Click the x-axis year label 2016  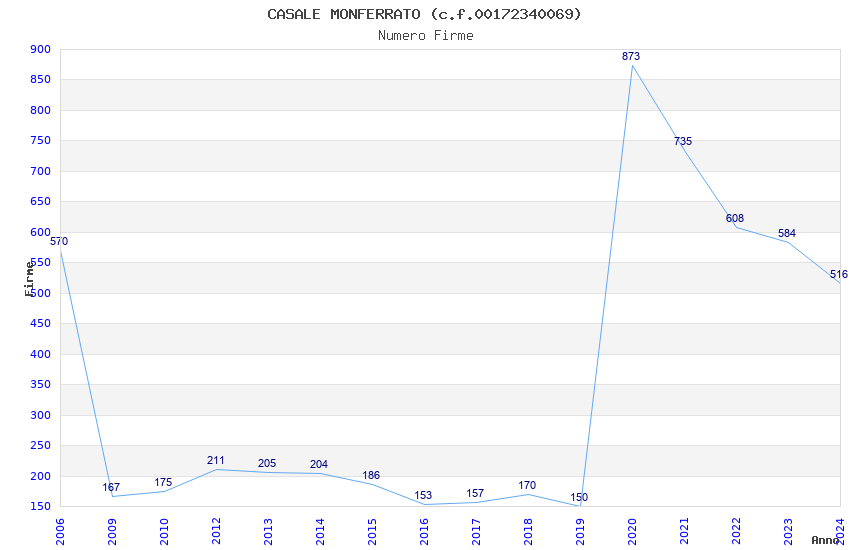pos(424,532)
